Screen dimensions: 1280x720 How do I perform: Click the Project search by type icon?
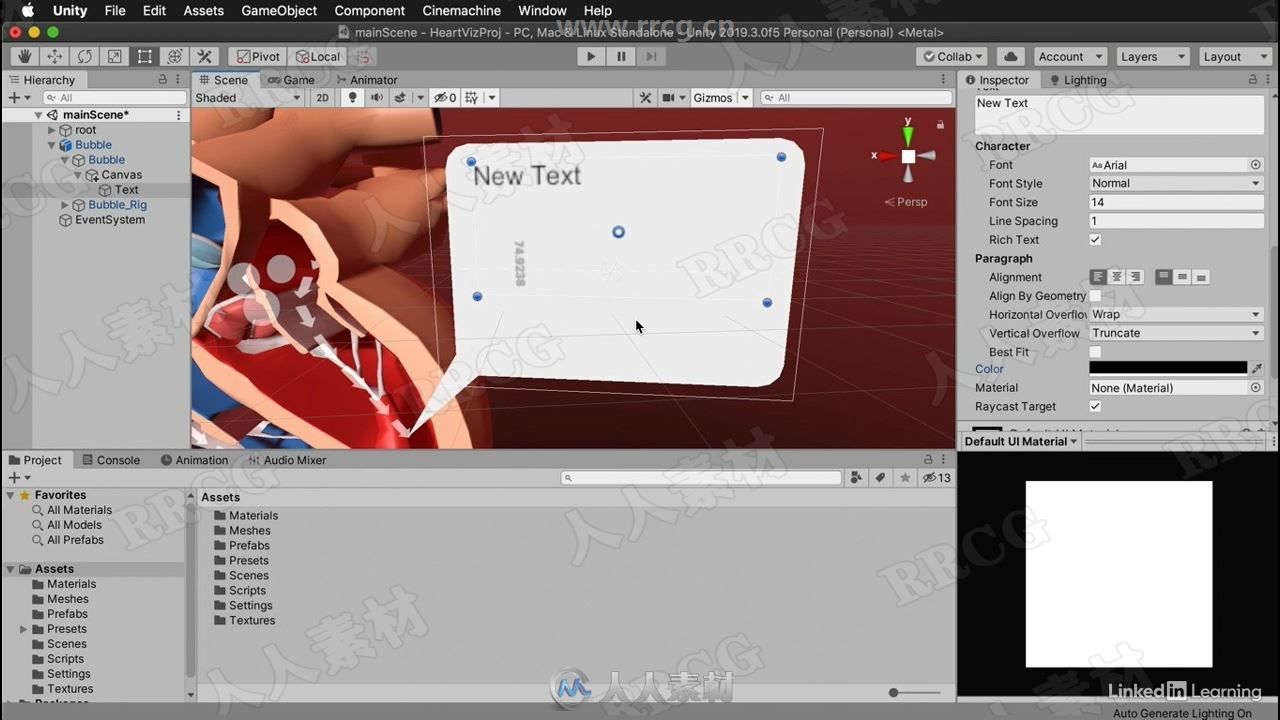(x=856, y=478)
